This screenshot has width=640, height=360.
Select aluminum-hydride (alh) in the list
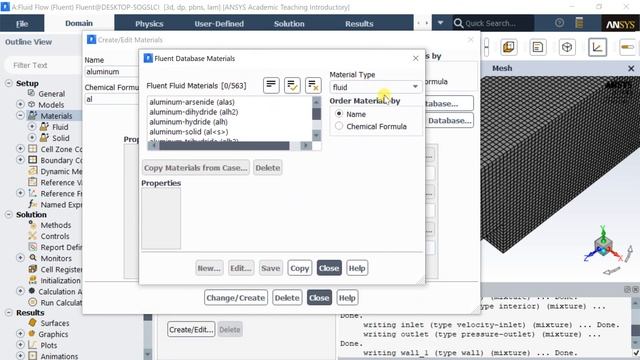pos(188,122)
